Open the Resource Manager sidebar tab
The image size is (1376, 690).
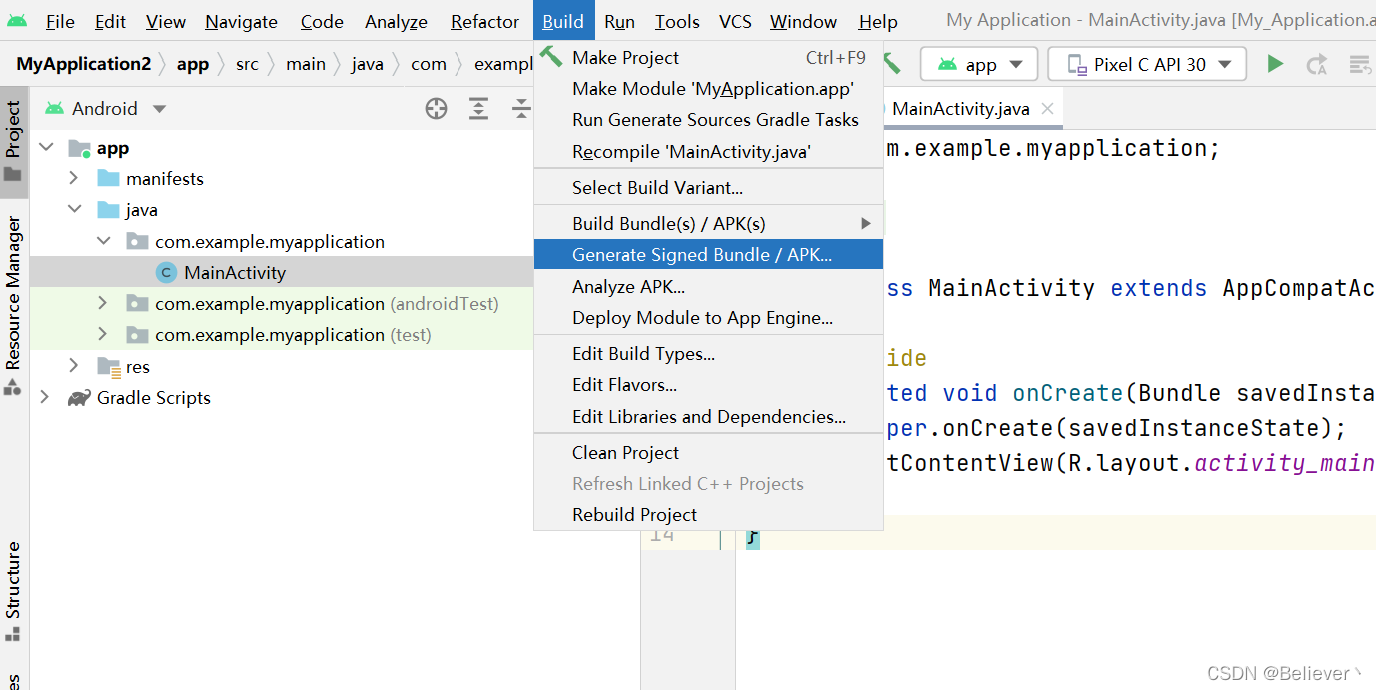(13, 303)
